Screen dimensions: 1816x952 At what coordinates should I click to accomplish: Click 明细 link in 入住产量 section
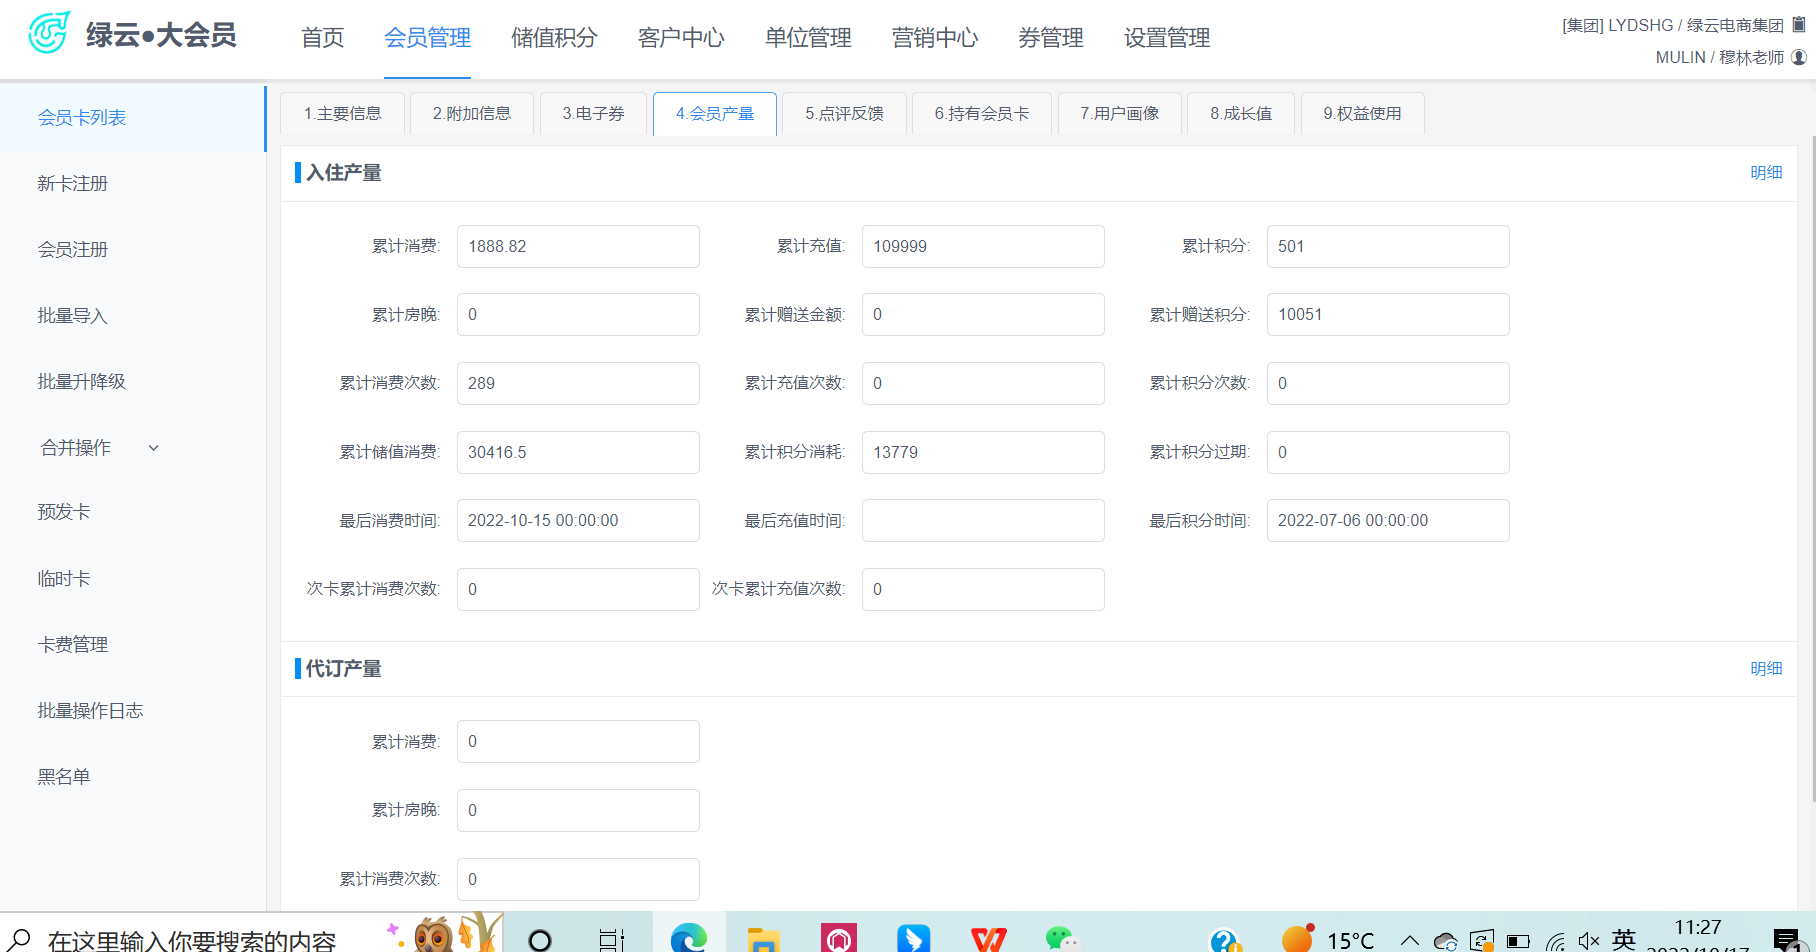[x=1766, y=173]
